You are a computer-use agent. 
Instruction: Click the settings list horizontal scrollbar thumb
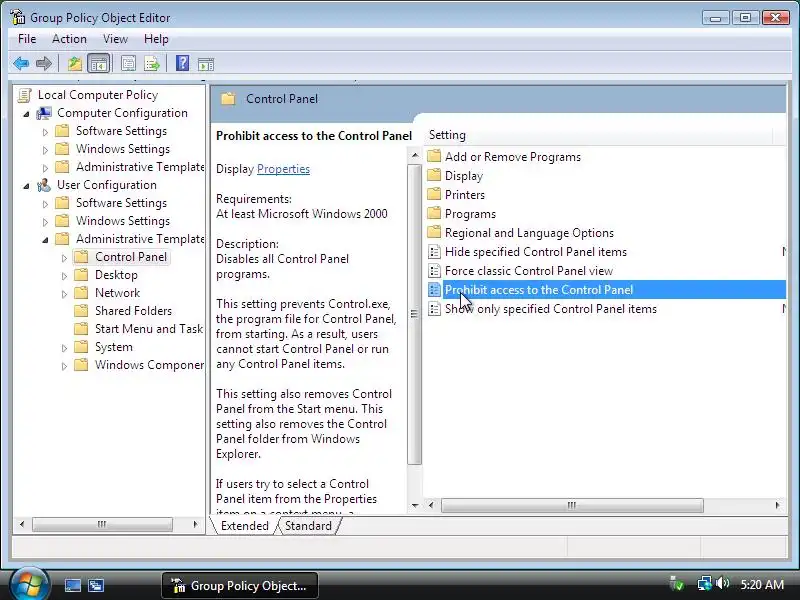point(572,505)
